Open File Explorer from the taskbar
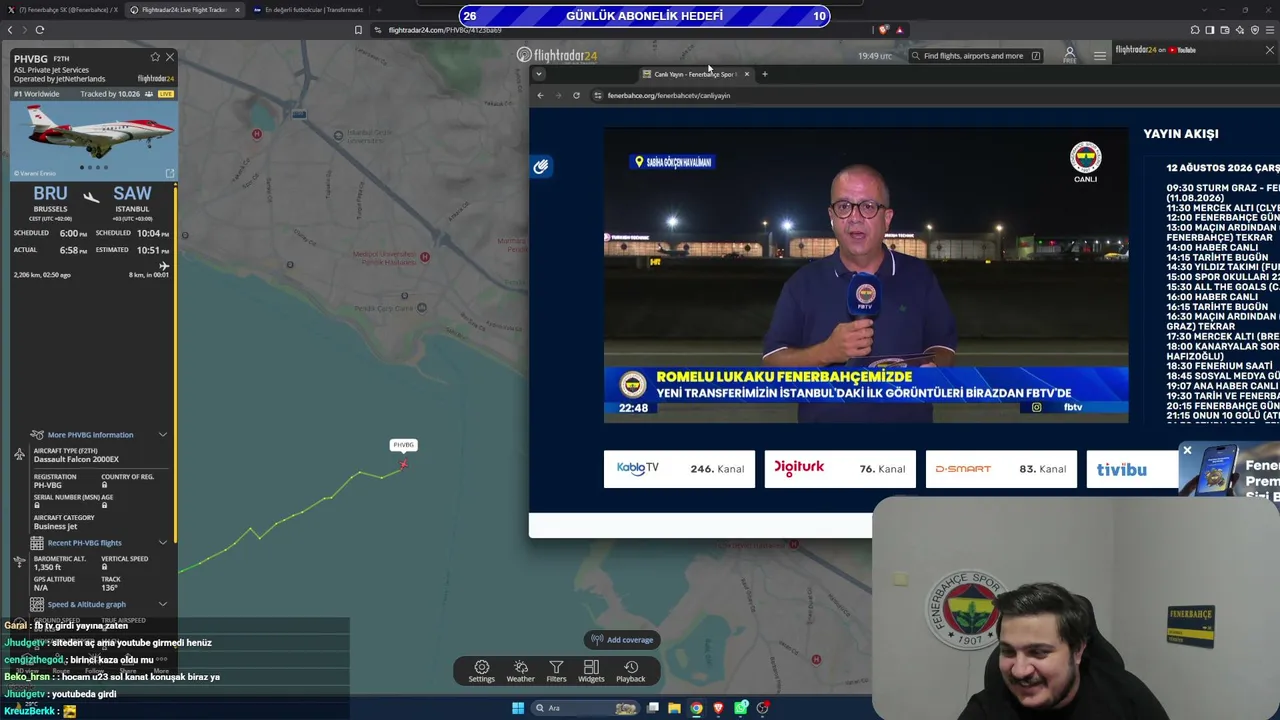This screenshot has height=720, width=1280. (675, 708)
